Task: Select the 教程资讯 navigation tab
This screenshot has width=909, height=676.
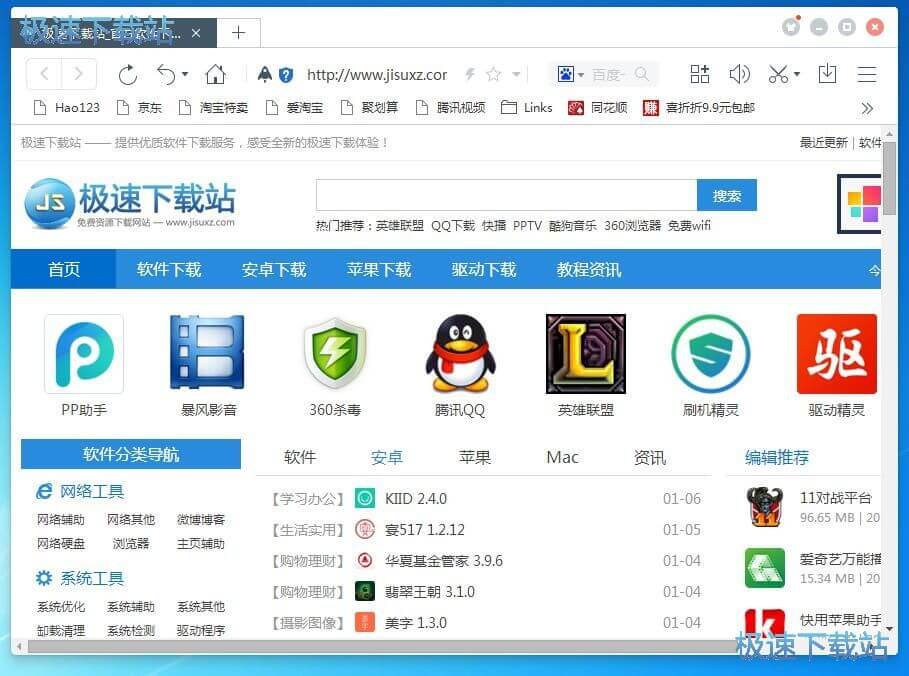Action: [588, 270]
